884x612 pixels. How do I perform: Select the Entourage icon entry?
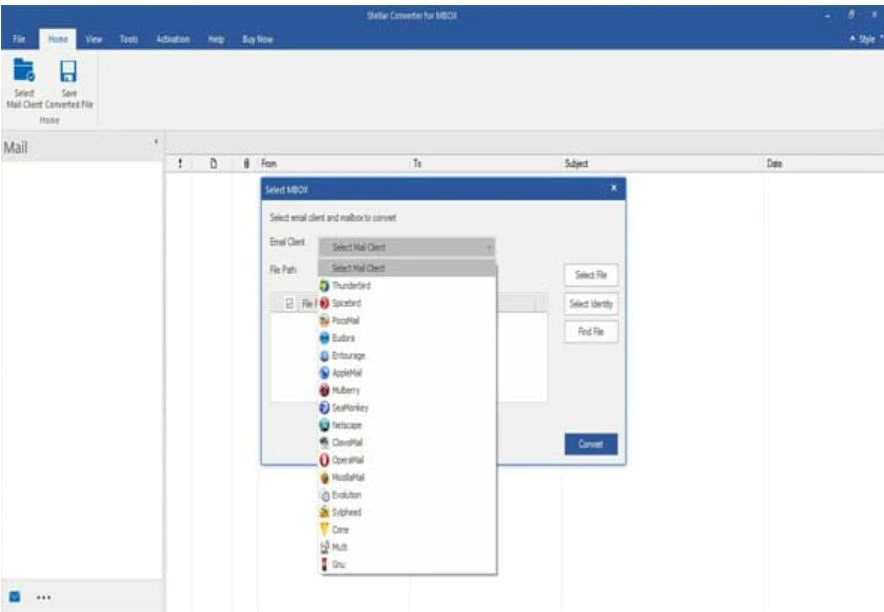tap(324, 356)
